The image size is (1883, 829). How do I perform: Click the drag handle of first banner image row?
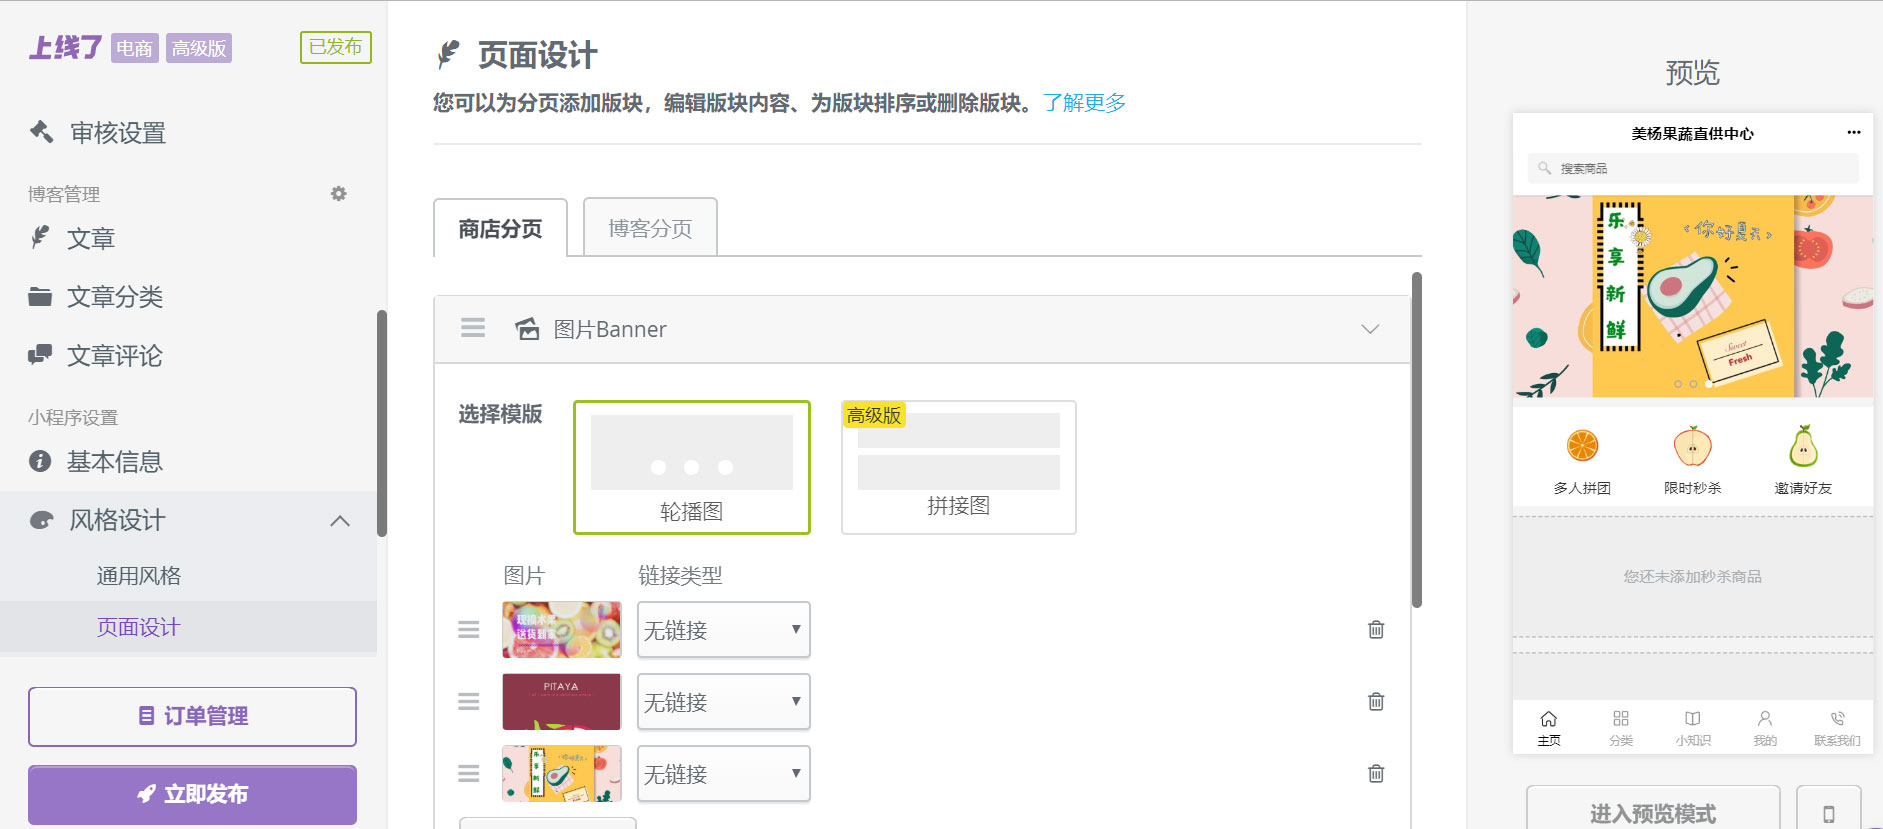pyautogui.click(x=469, y=629)
